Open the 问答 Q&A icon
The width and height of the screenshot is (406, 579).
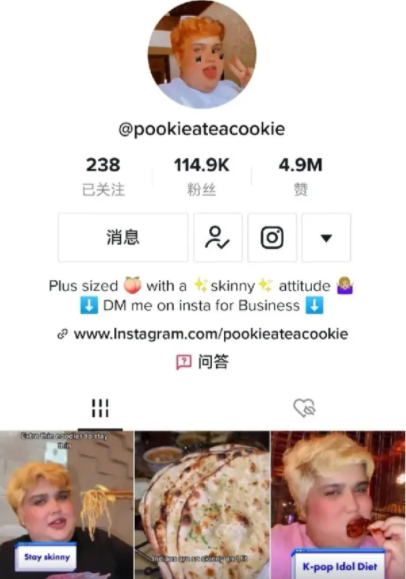coord(184,362)
